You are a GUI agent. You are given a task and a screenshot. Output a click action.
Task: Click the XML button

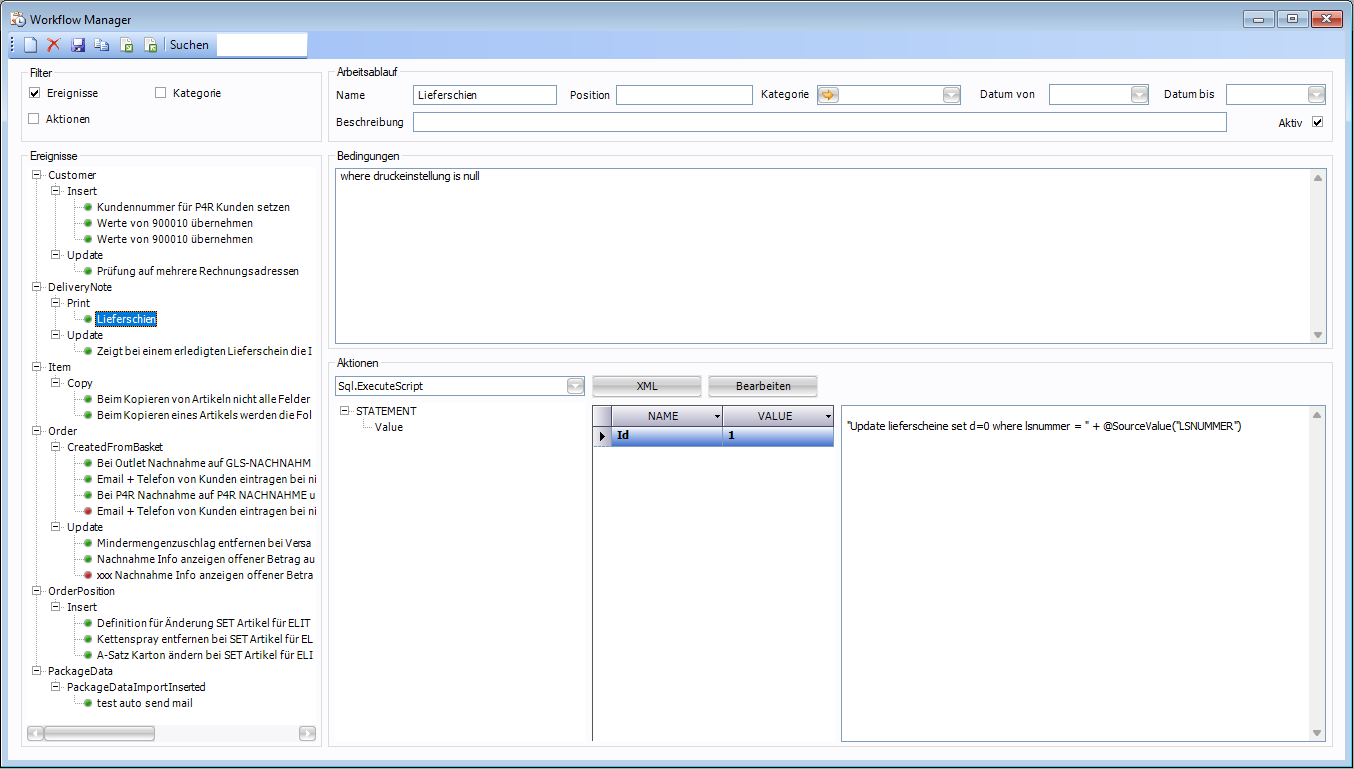point(646,386)
